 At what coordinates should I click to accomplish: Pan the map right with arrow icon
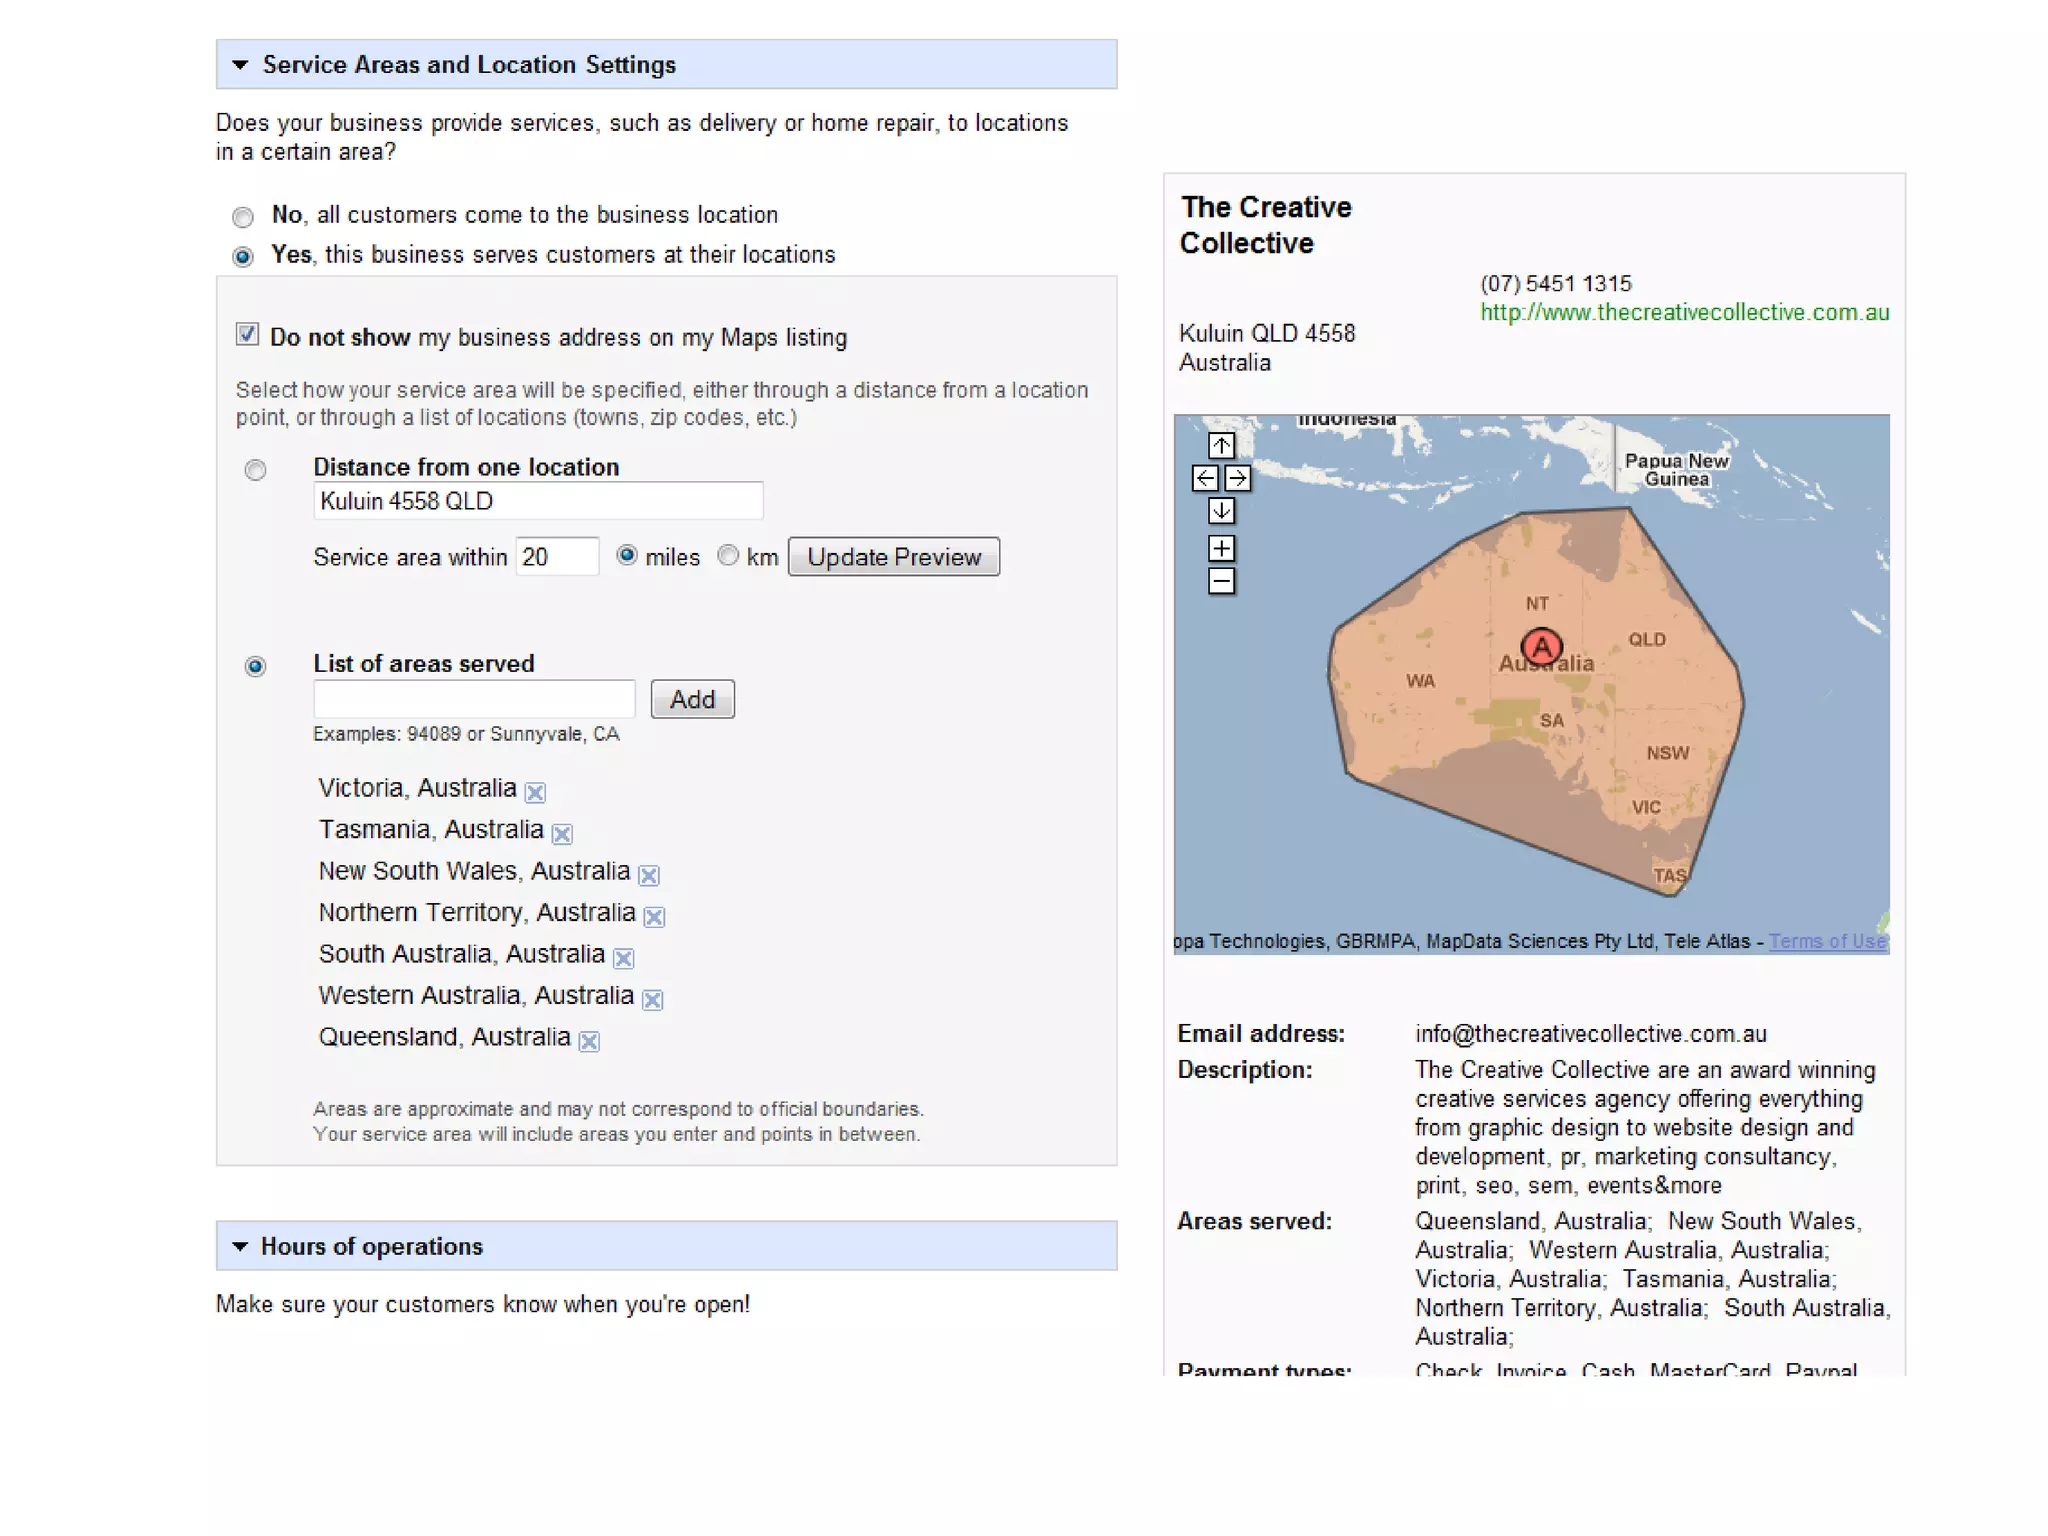(1237, 478)
